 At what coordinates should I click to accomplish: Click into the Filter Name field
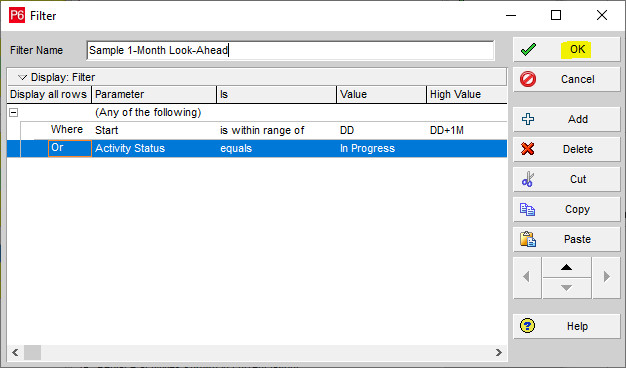(290, 50)
